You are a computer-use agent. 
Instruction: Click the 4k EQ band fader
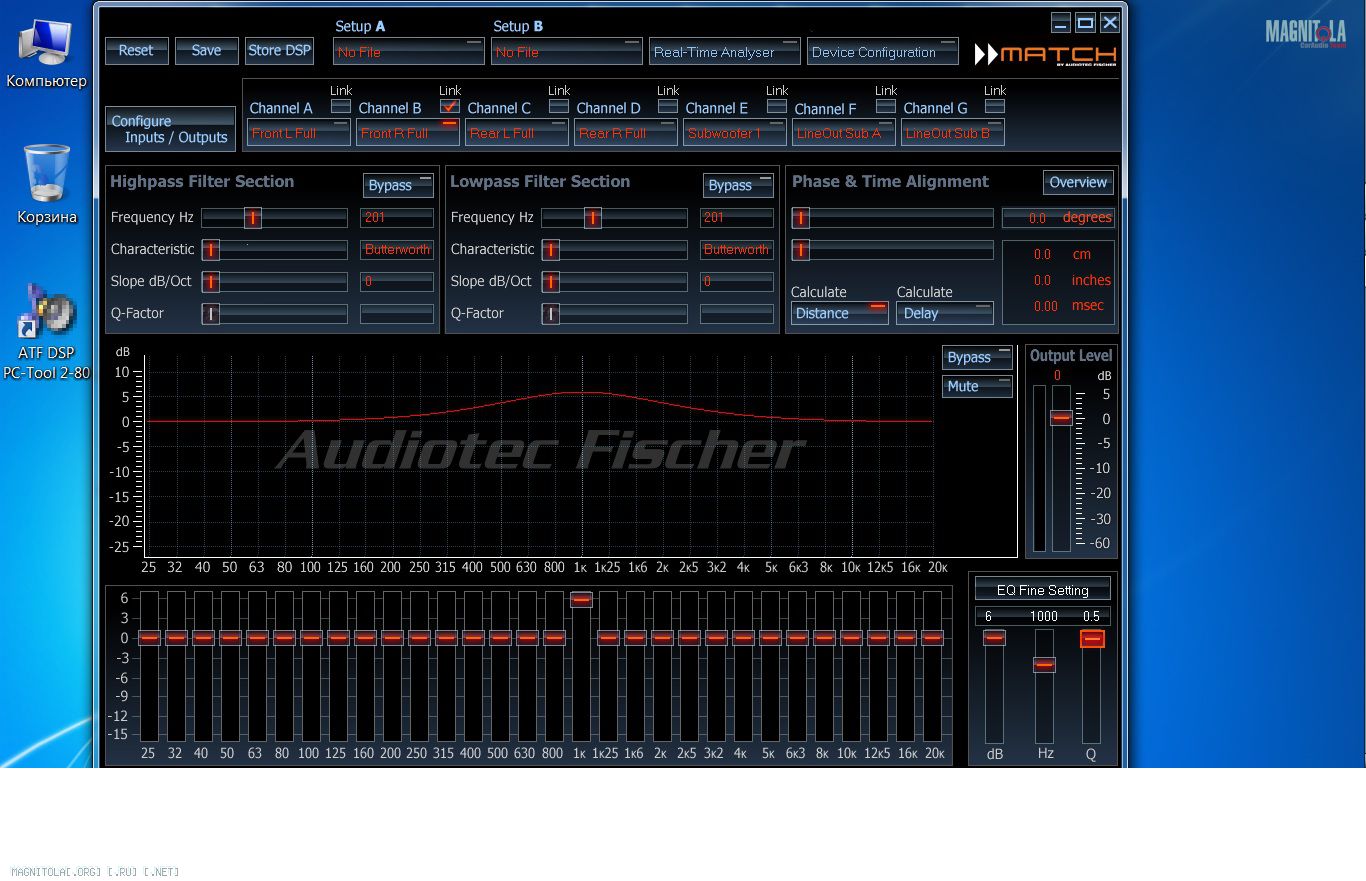tap(743, 637)
